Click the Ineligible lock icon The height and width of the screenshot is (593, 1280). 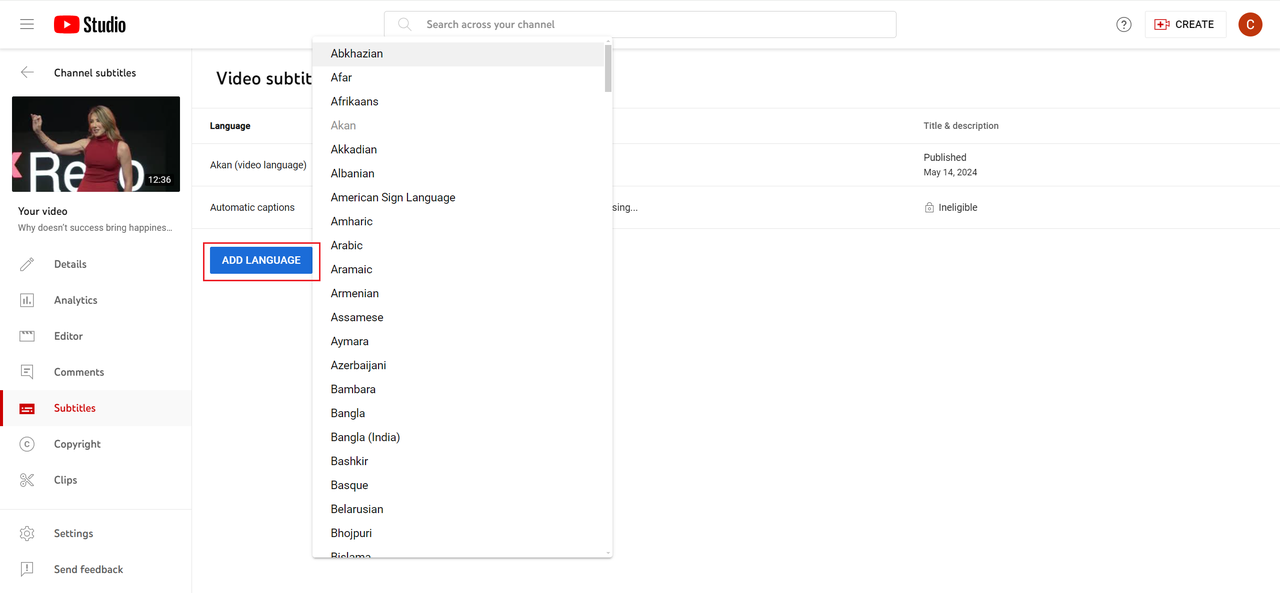coord(929,207)
